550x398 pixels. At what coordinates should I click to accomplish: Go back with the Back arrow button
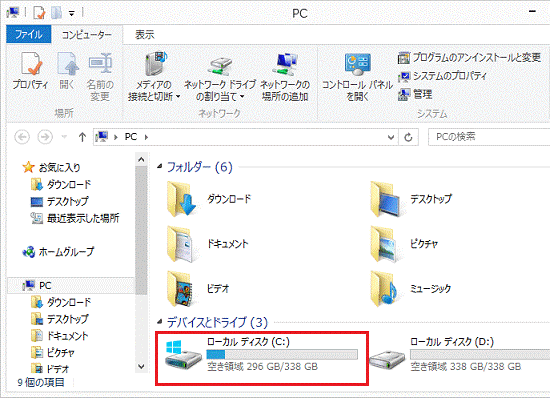(22, 137)
